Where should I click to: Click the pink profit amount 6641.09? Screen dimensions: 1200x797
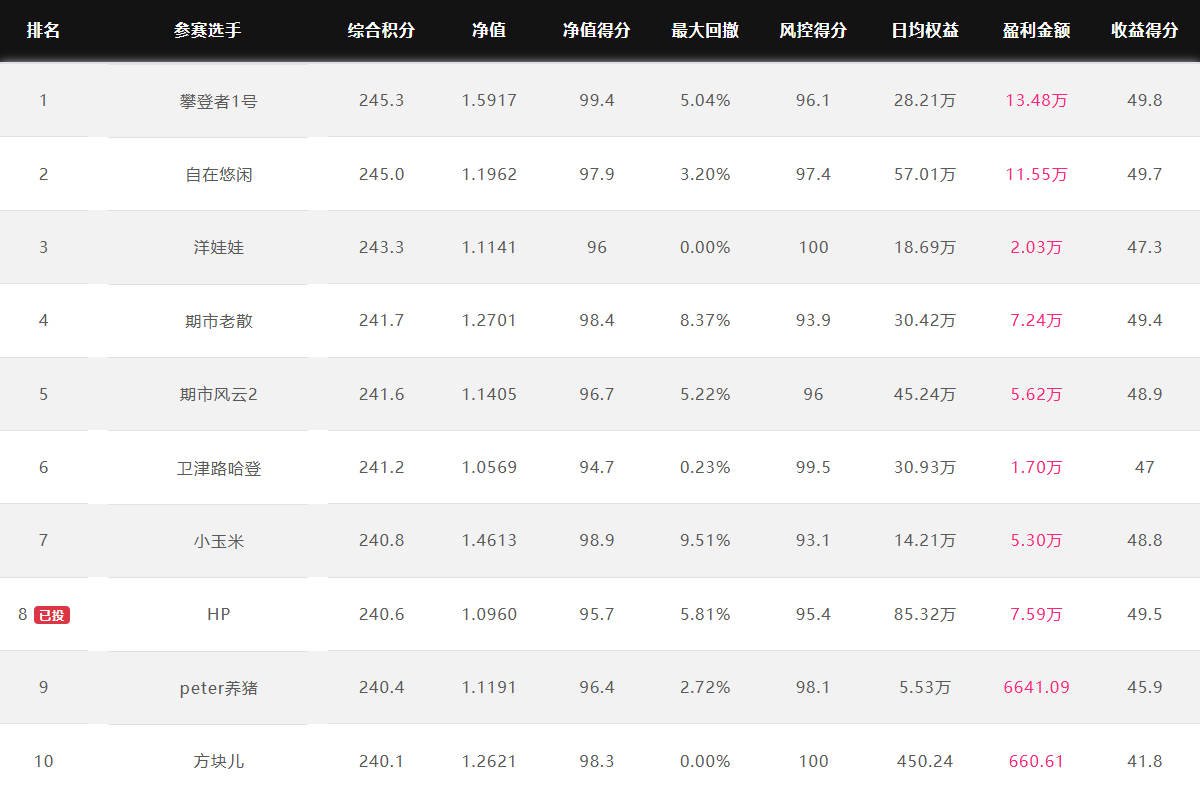(1037, 687)
